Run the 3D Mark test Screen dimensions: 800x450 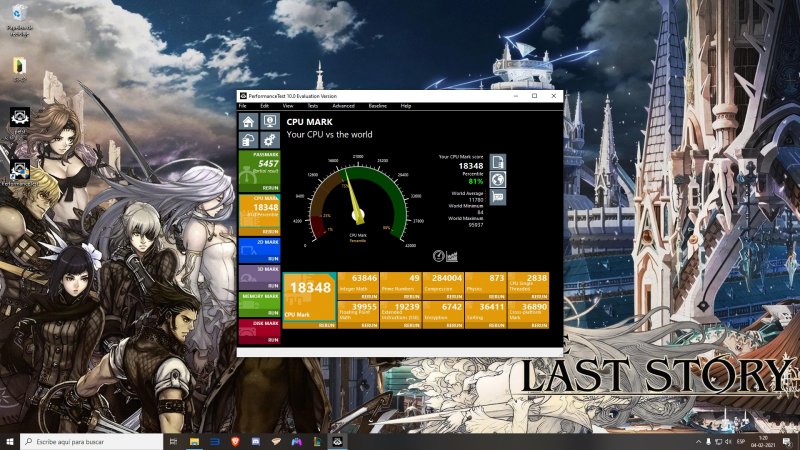click(x=273, y=286)
